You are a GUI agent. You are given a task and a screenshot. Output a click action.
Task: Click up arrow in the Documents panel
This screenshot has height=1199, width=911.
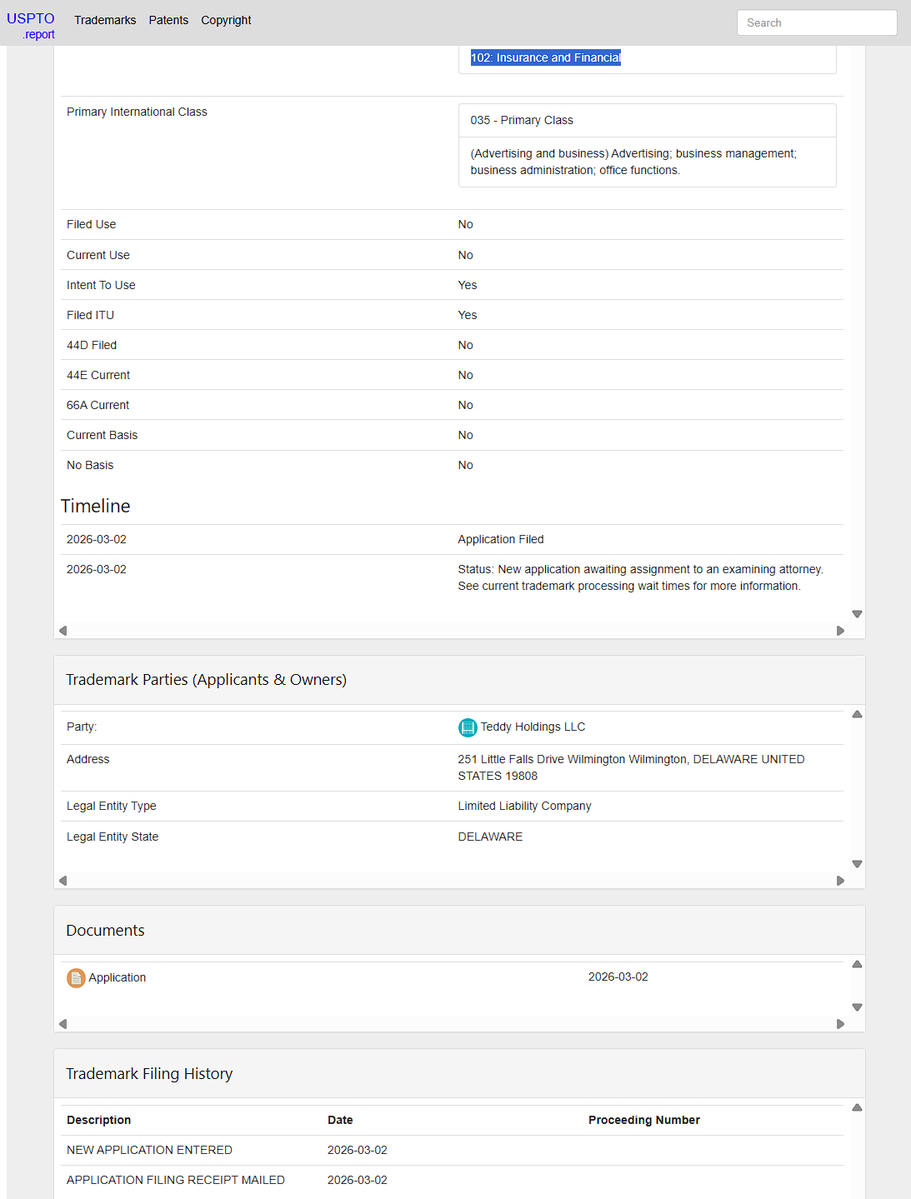pyautogui.click(x=857, y=964)
